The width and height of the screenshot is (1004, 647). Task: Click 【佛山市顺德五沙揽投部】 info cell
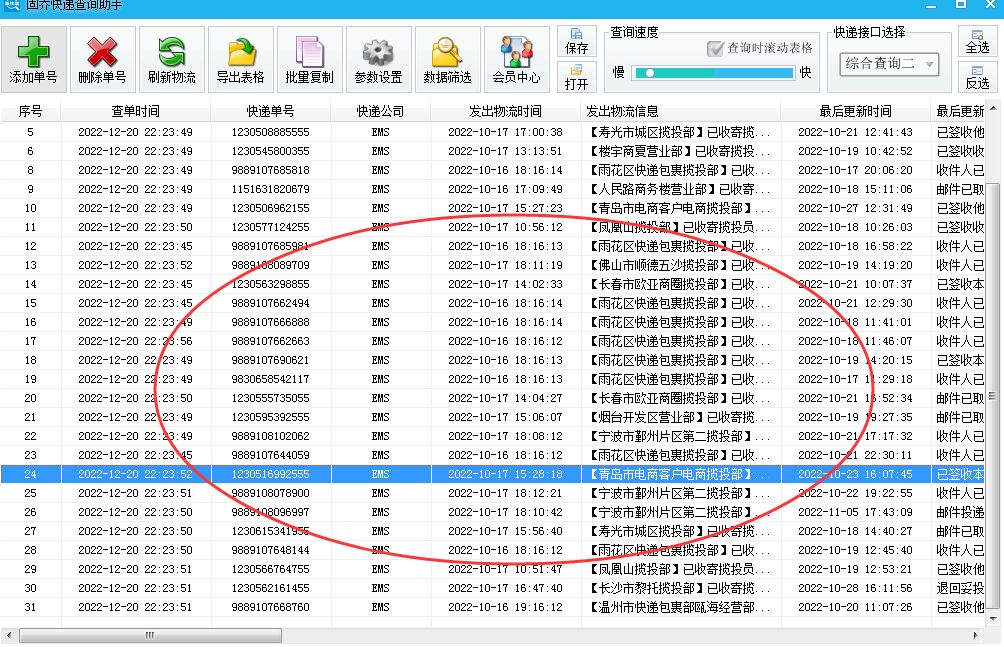click(x=679, y=265)
